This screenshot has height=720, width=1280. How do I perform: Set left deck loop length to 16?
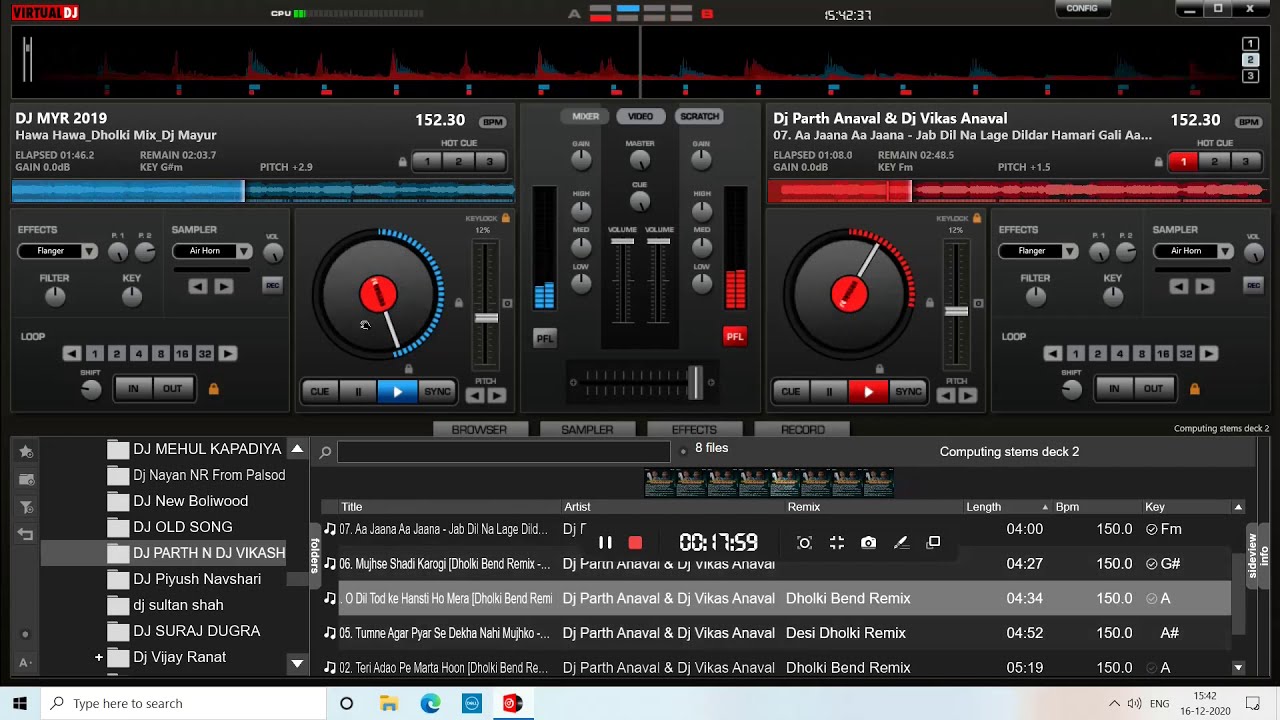click(x=182, y=353)
